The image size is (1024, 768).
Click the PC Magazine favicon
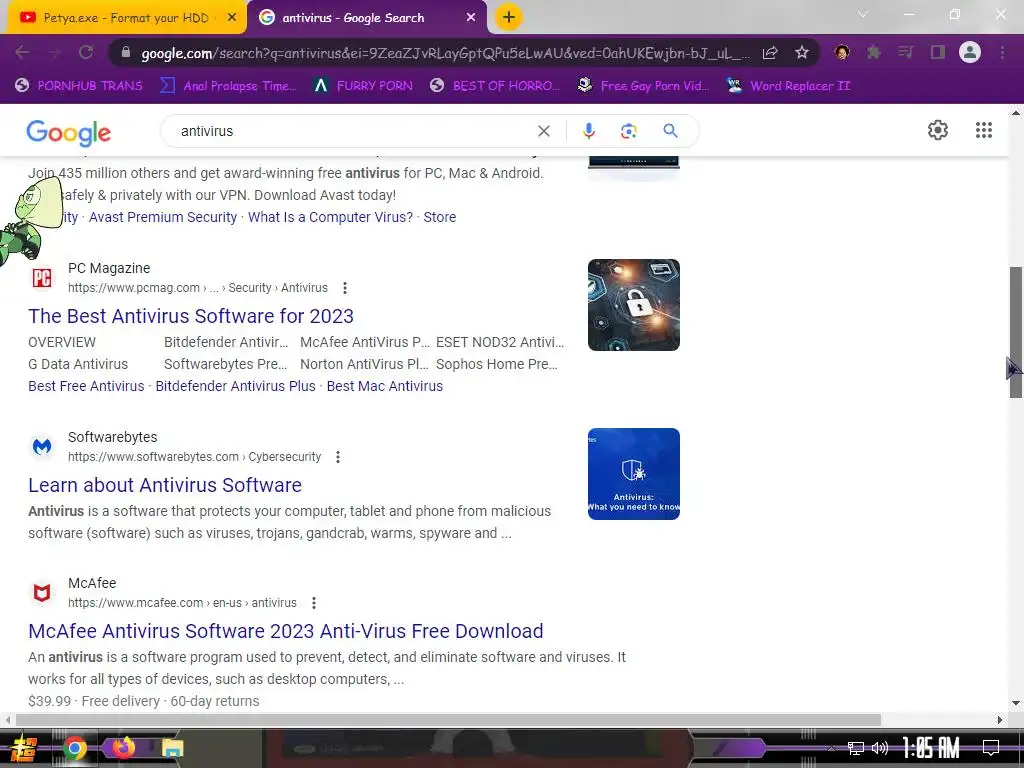(42, 278)
